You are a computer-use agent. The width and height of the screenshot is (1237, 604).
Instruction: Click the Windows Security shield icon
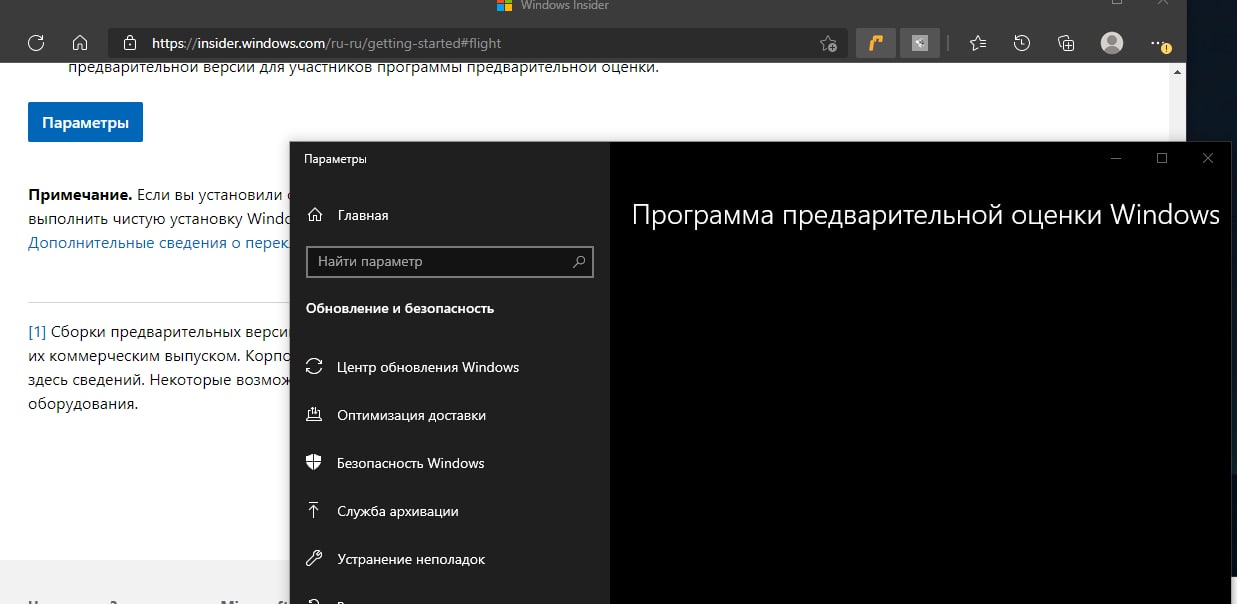click(x=314, y=463)
